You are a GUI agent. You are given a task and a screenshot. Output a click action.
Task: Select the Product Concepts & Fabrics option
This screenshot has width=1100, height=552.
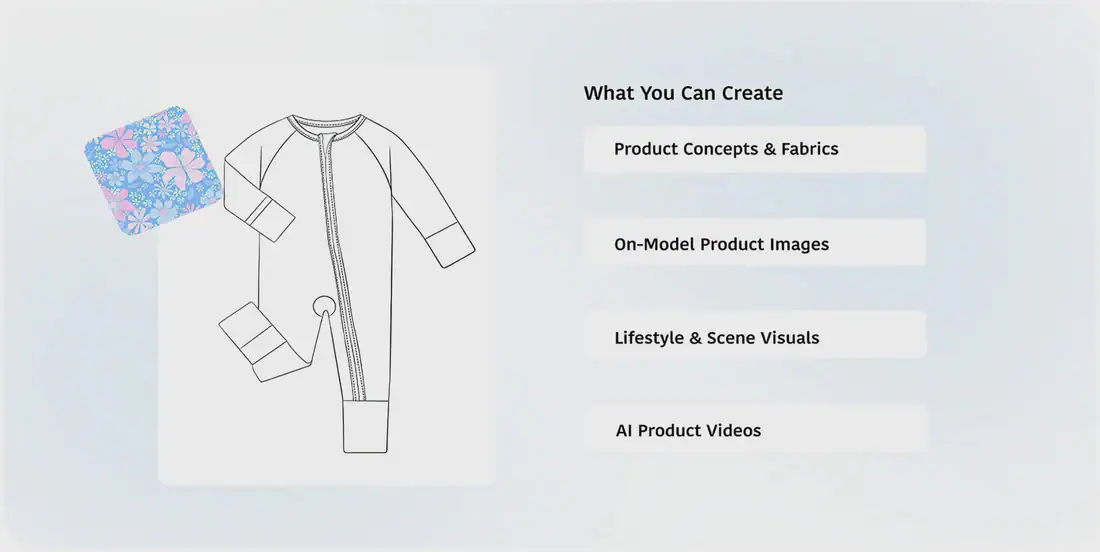click(x=755, y=149)
